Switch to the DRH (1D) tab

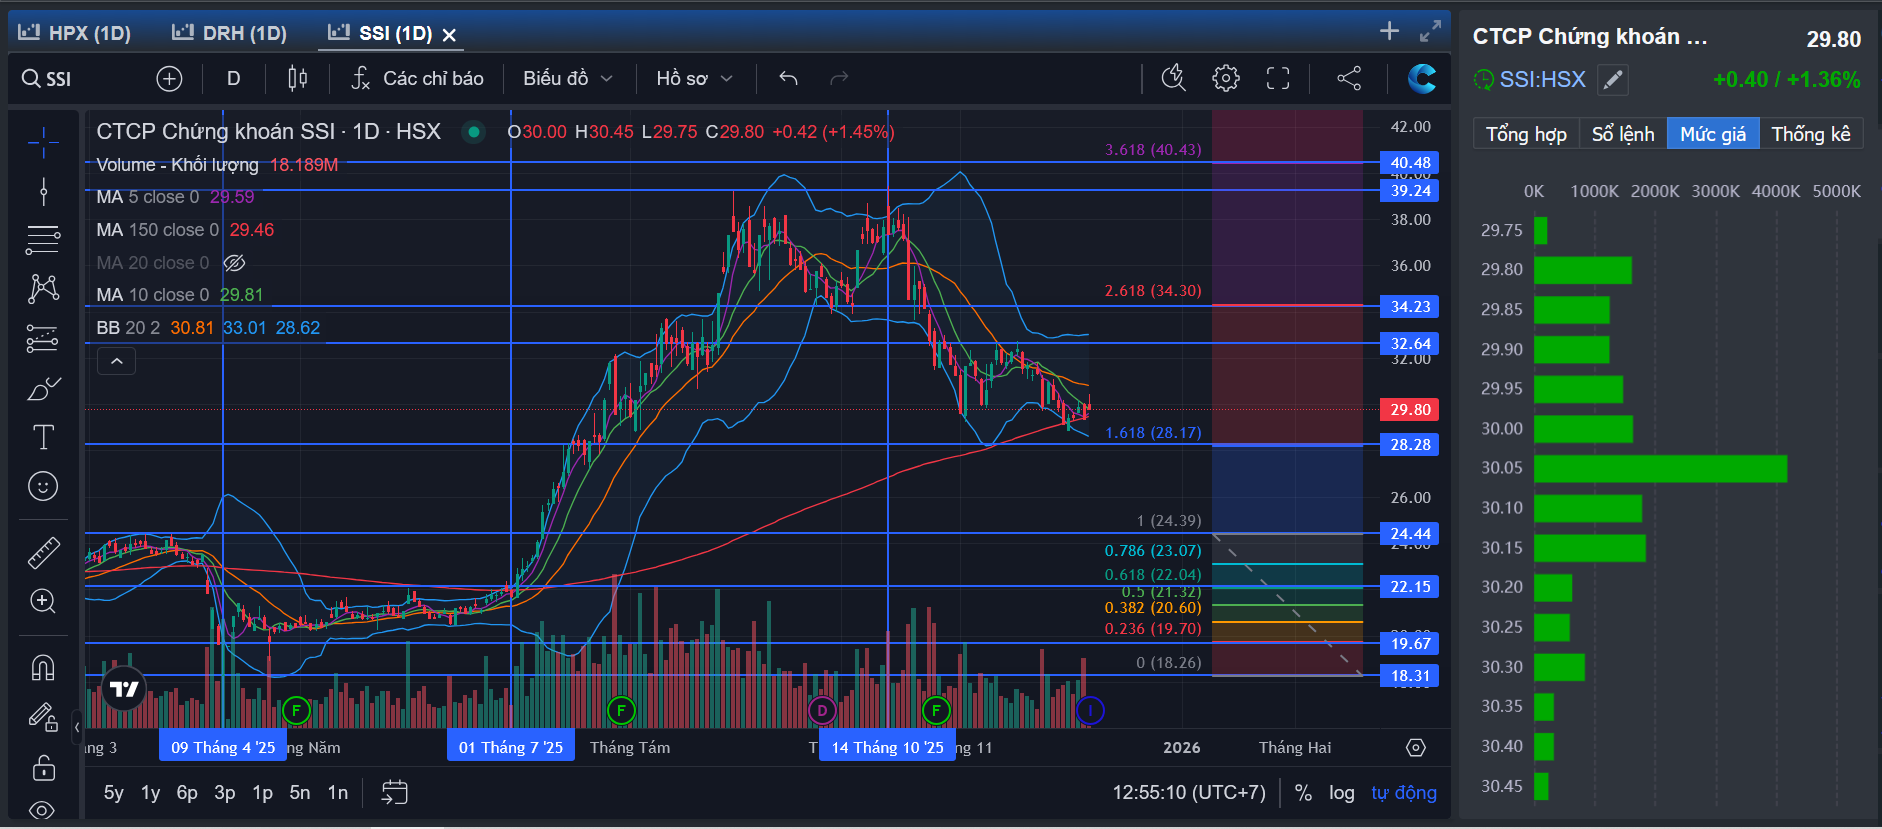click(229, 33)
